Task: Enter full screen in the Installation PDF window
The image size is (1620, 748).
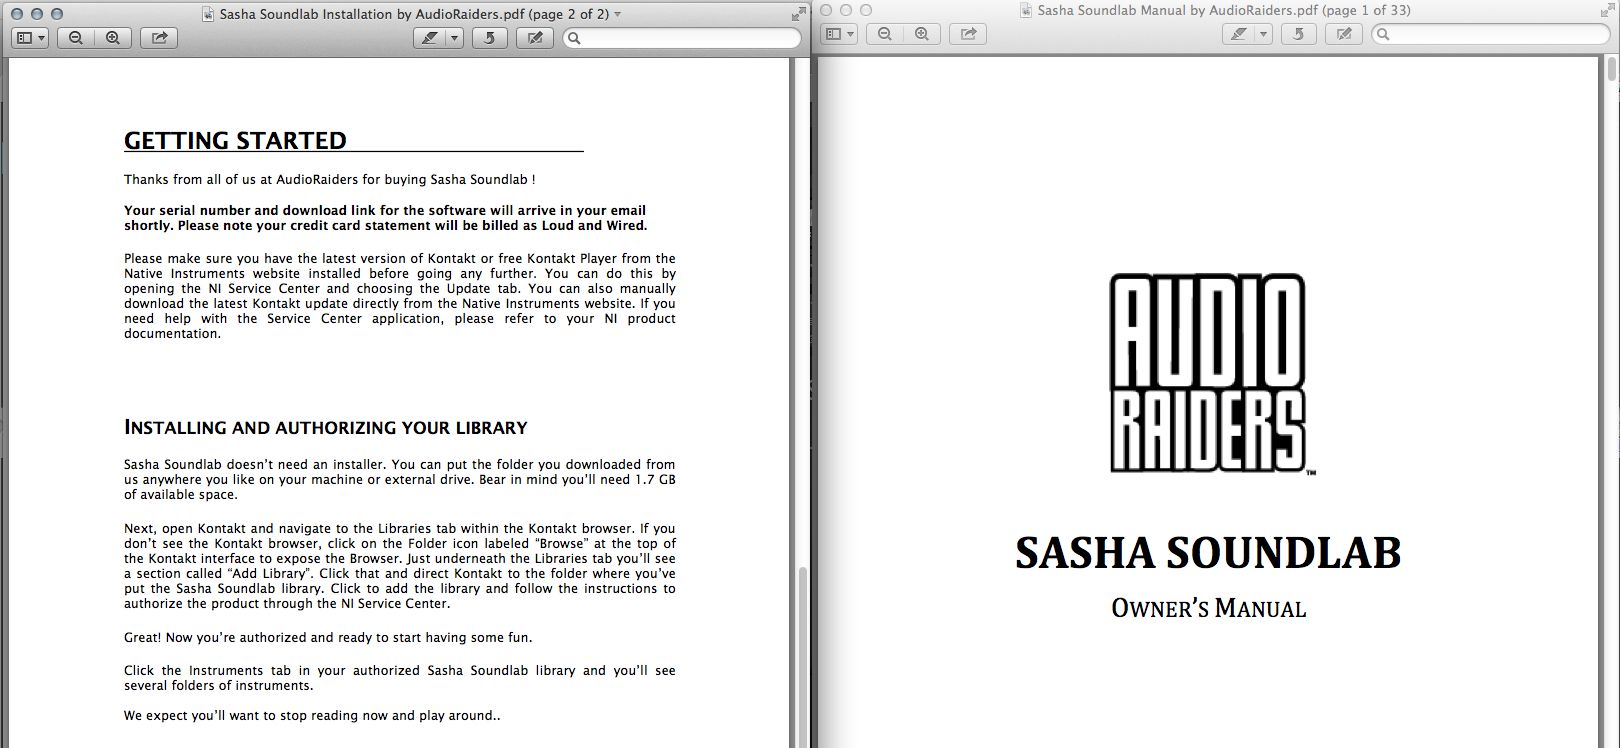Action: pyautogui.click(x=797, y=14)
